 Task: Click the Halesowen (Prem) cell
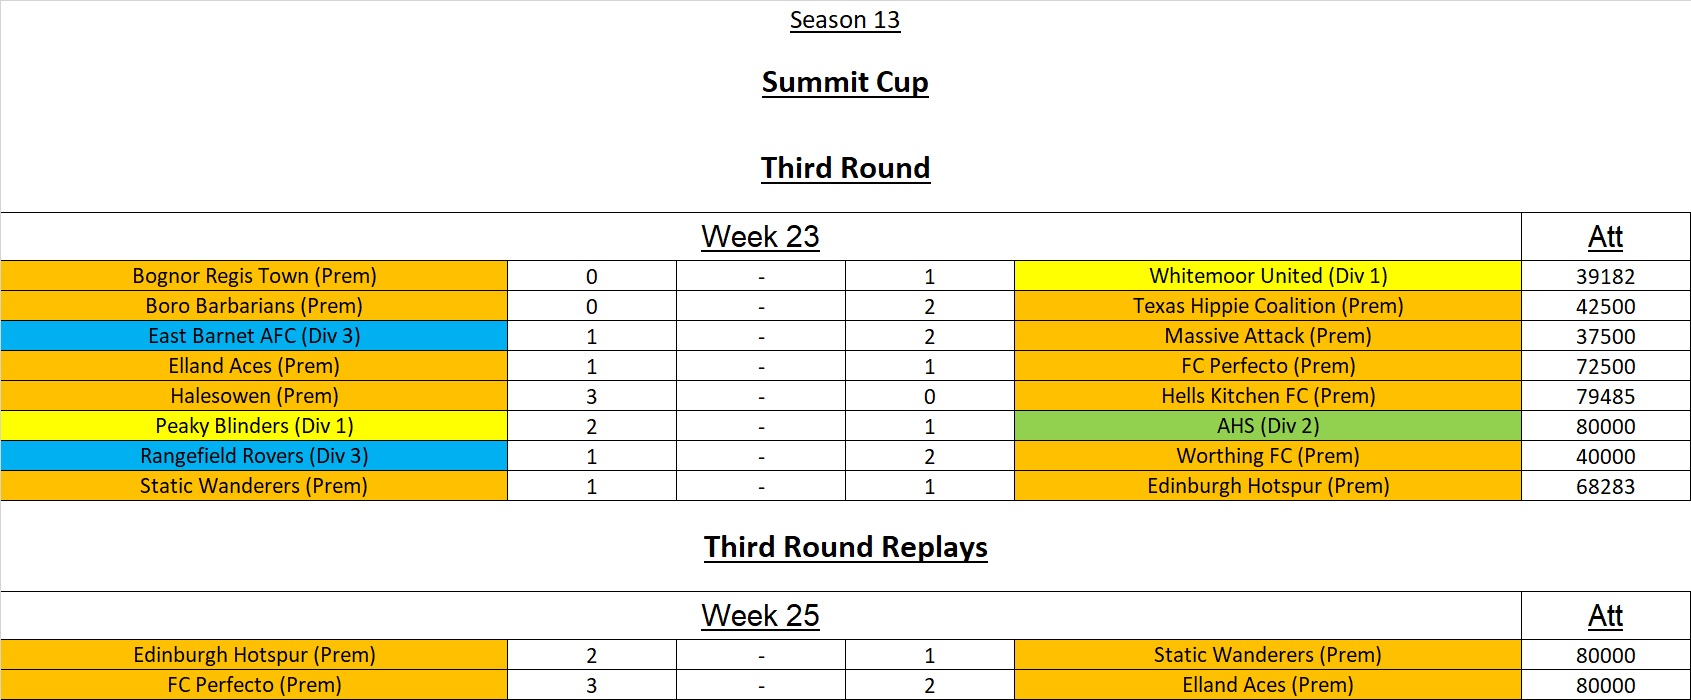pyautogui.click(x=254, y=396)
